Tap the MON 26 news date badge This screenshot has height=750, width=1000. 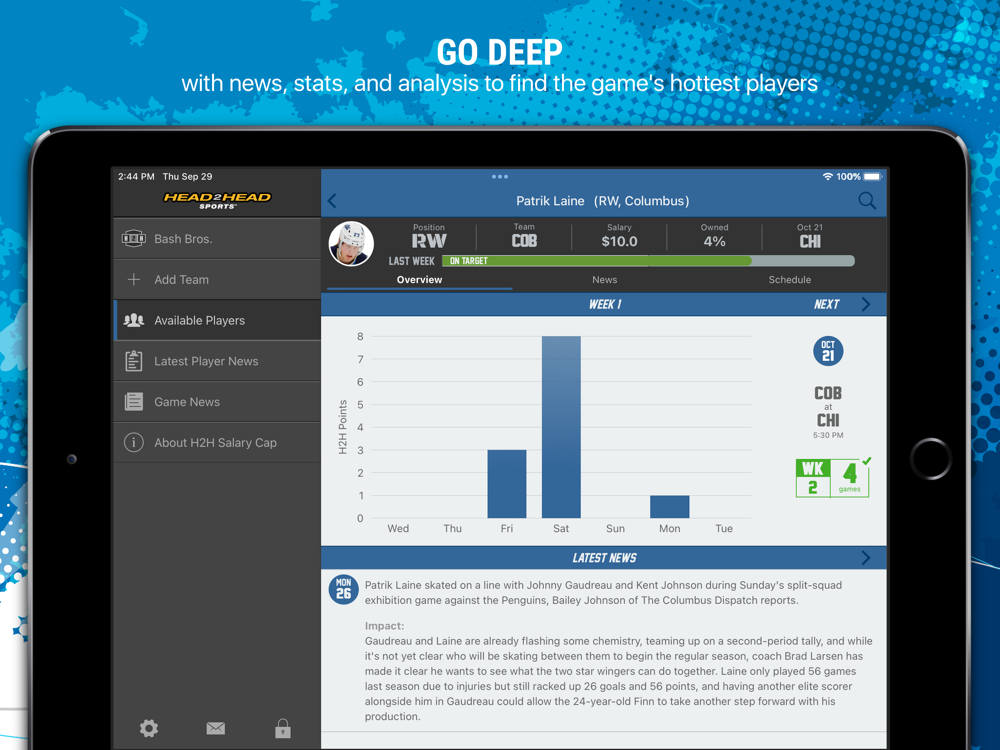(343, 589)
